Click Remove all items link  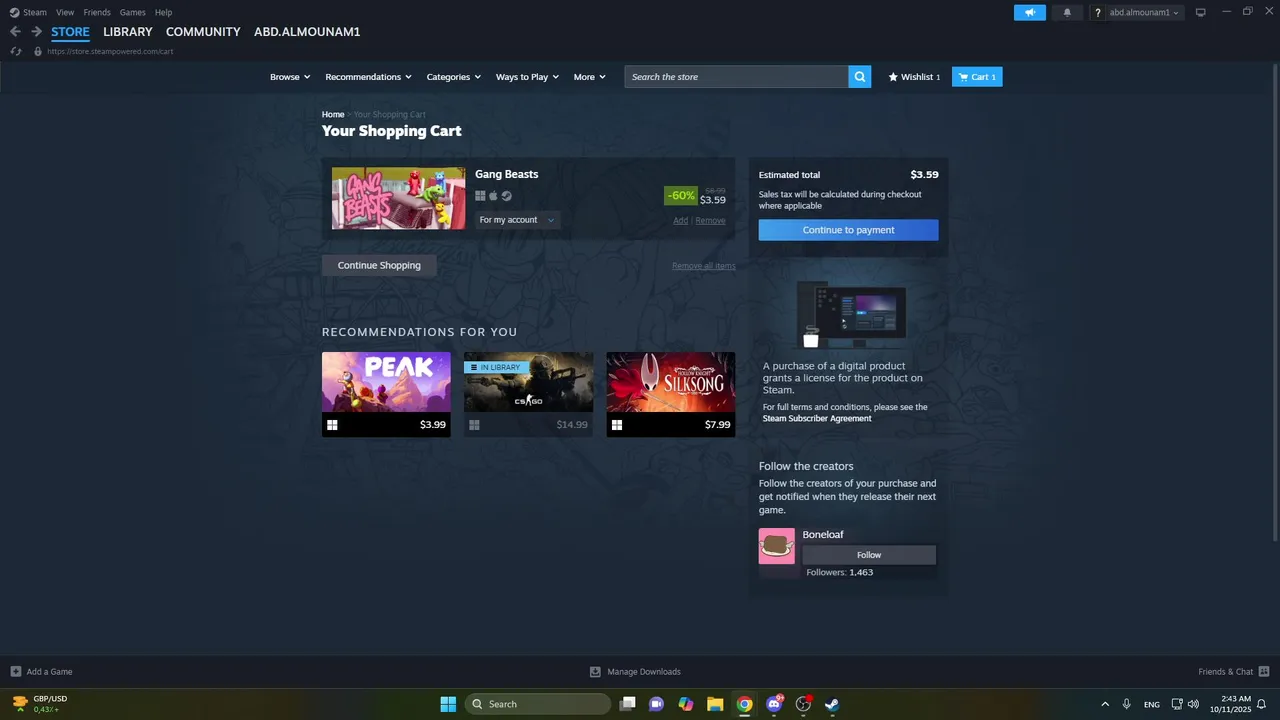[704, 266]
